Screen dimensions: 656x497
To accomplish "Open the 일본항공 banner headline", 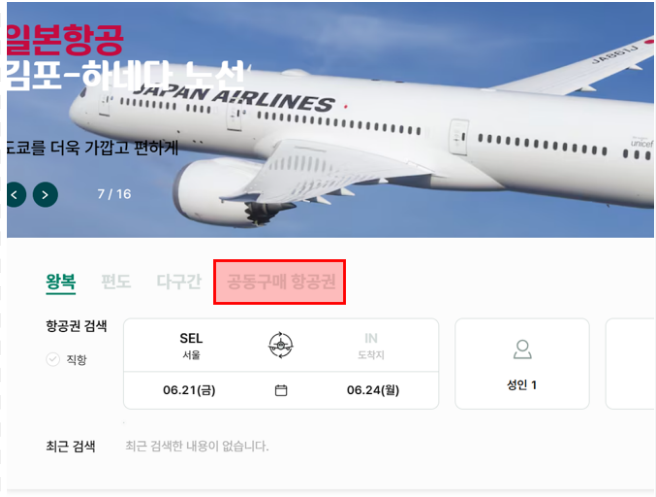I will [65, 40].
